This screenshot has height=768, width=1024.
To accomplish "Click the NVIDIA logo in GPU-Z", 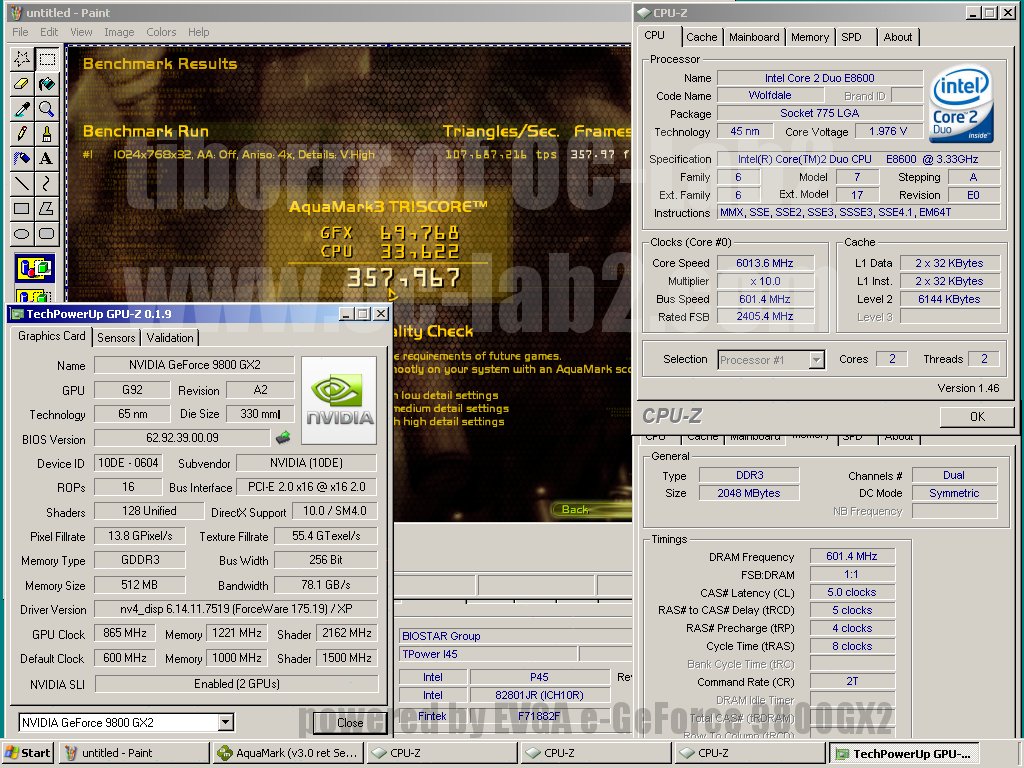I will 339,400.
